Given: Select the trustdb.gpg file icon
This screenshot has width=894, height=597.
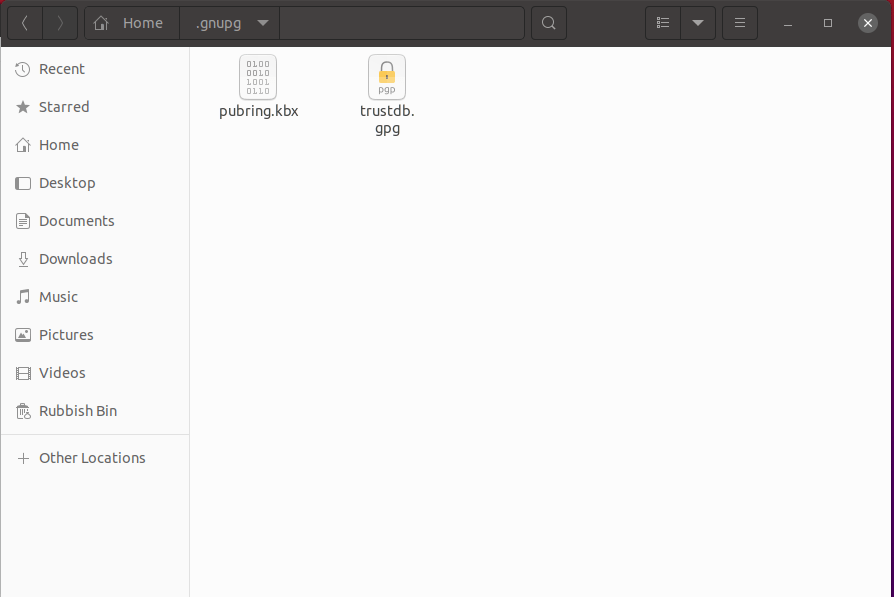Looking at the screenshot, I should click(x=387, y=77).
